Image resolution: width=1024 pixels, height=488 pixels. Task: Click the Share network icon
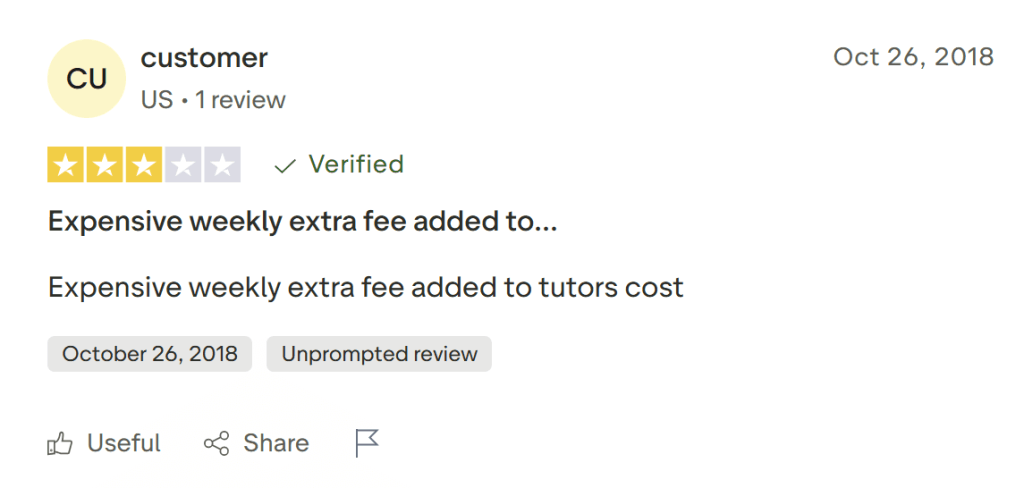coord(216,444)
